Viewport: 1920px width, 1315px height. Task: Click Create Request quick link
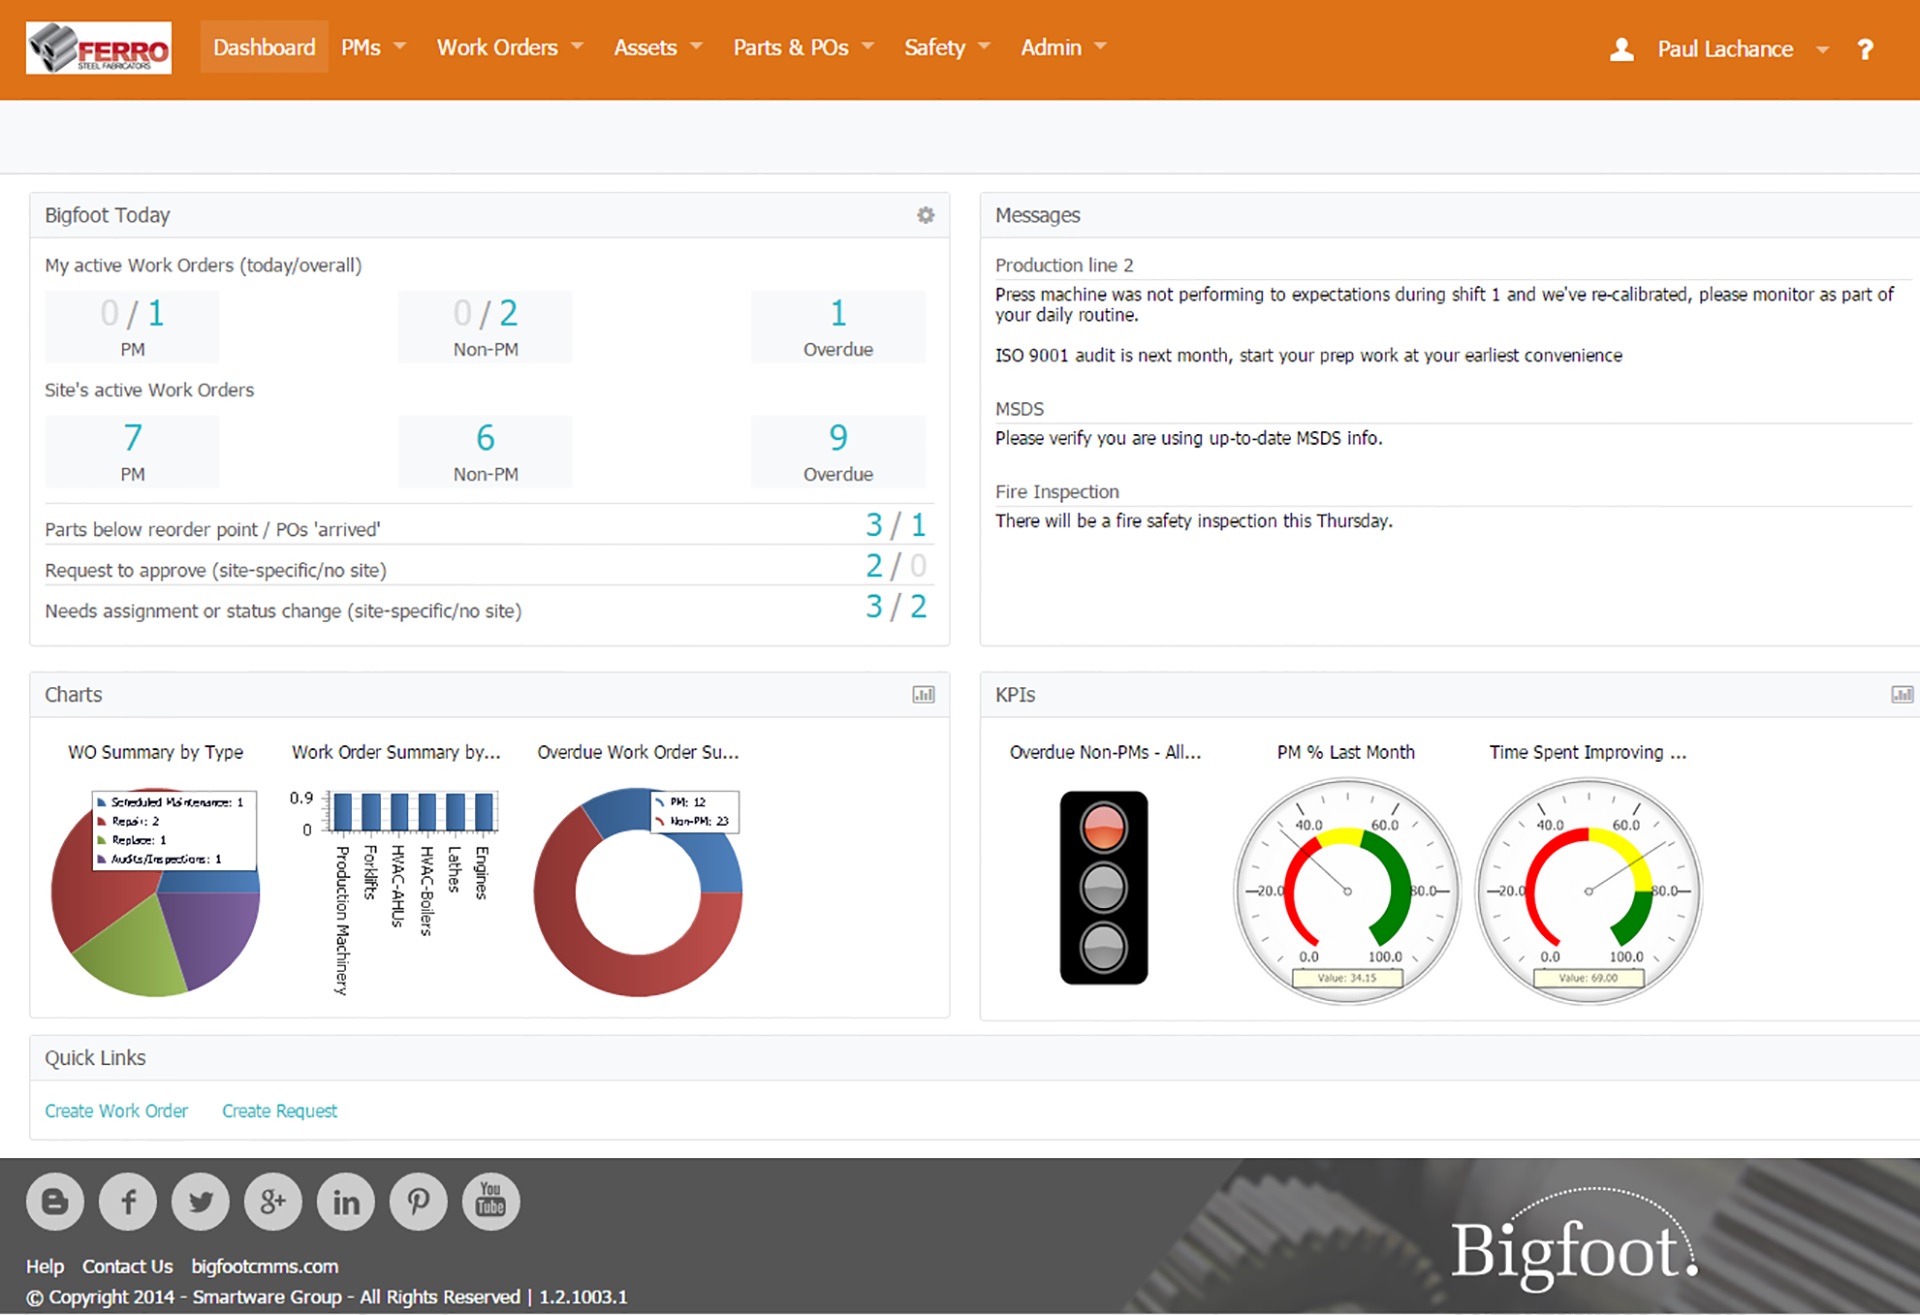pyautogui.click(x=279, y=1111)
